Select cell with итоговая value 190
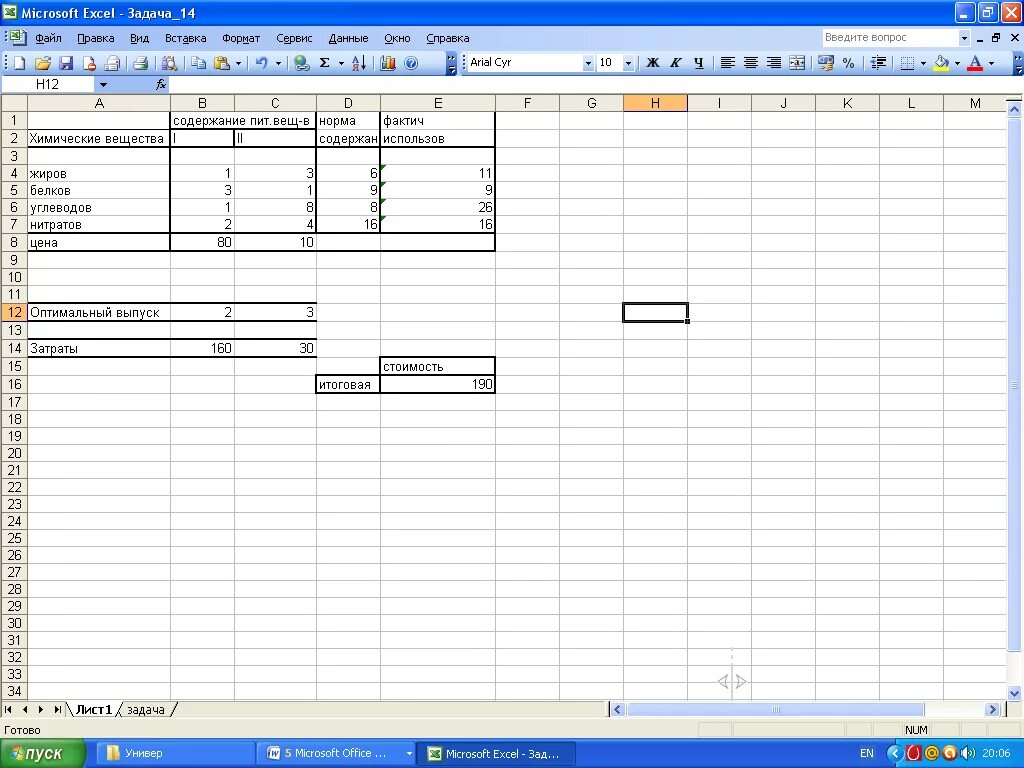1024x768 pixels. [438, 384]
